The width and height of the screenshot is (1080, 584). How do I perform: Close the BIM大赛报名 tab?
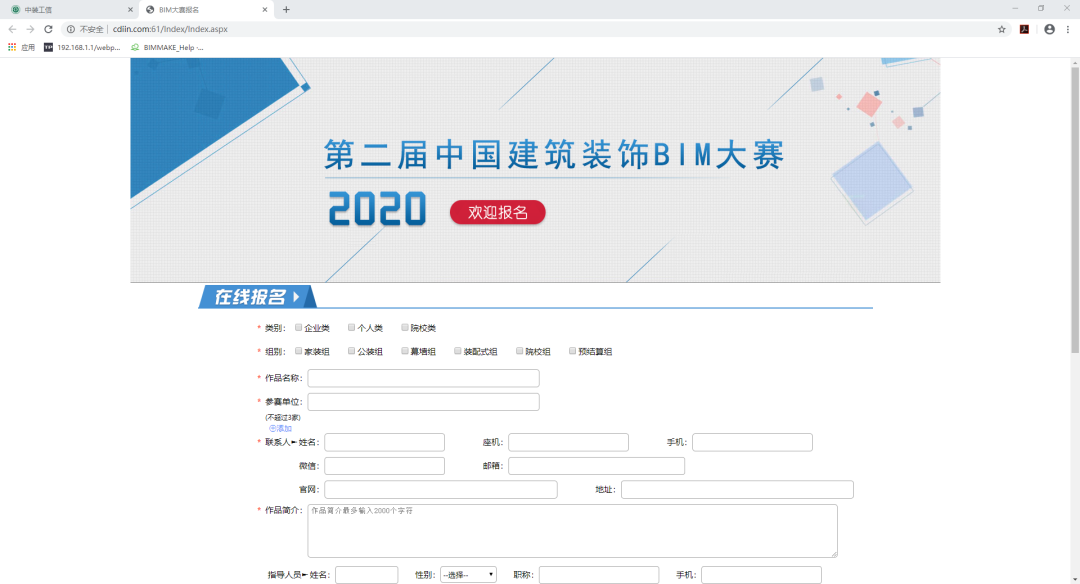coord(264,10)
